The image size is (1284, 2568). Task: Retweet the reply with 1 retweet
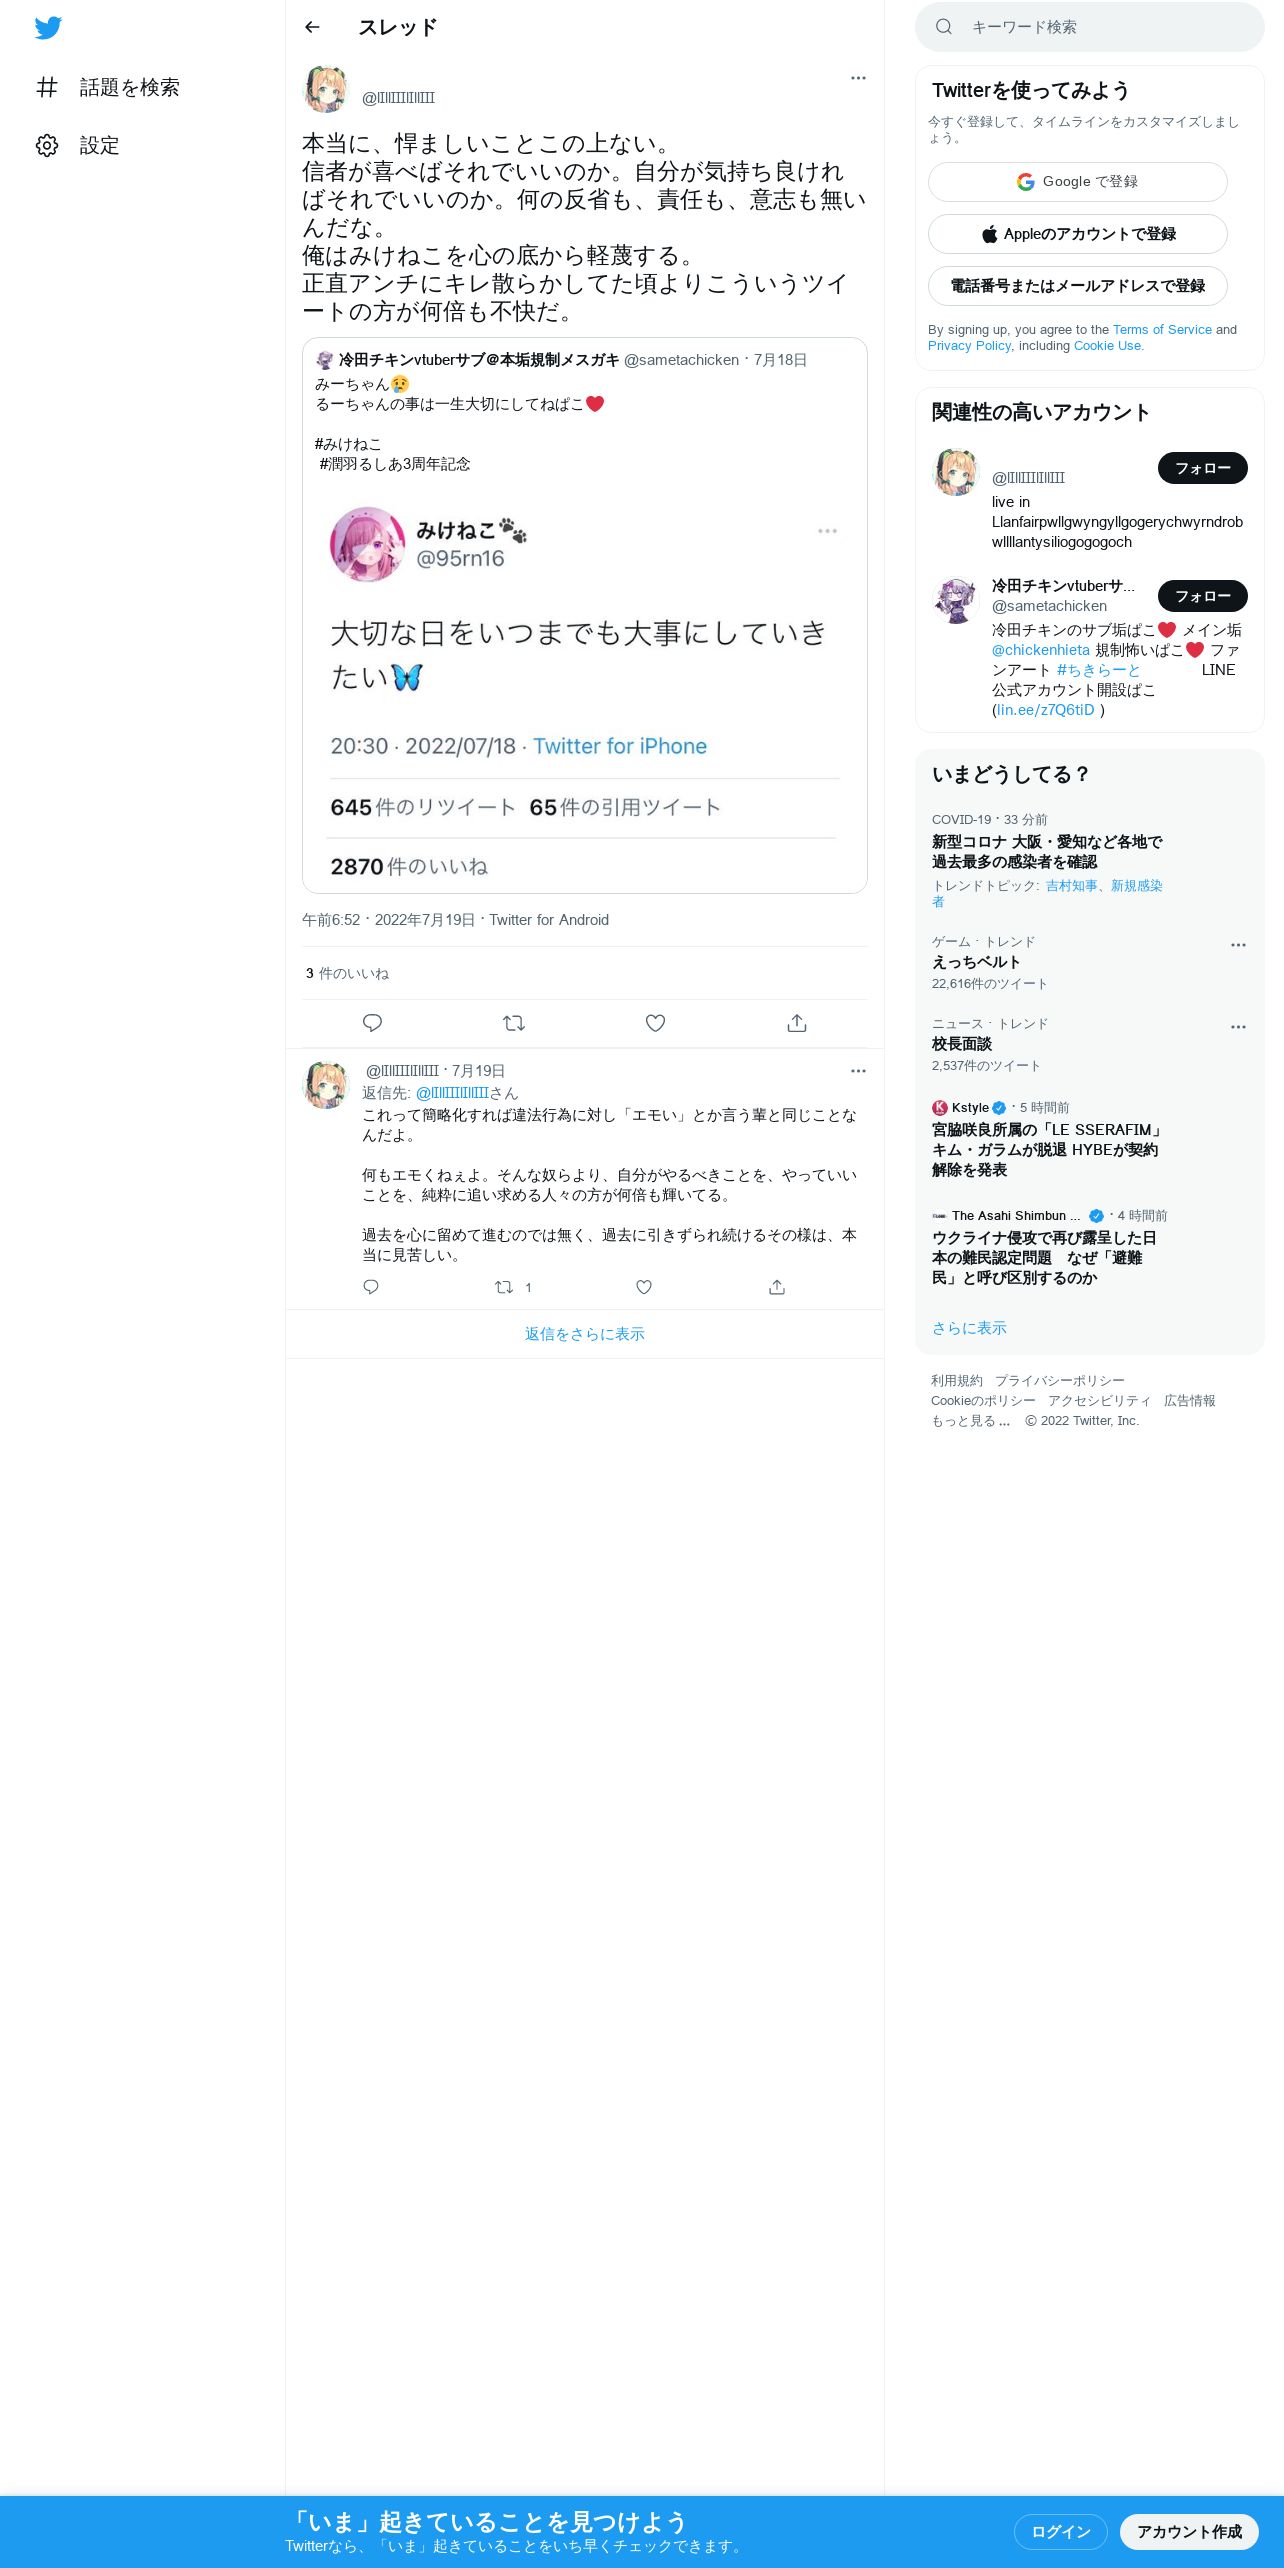[x=513, y=1287]
